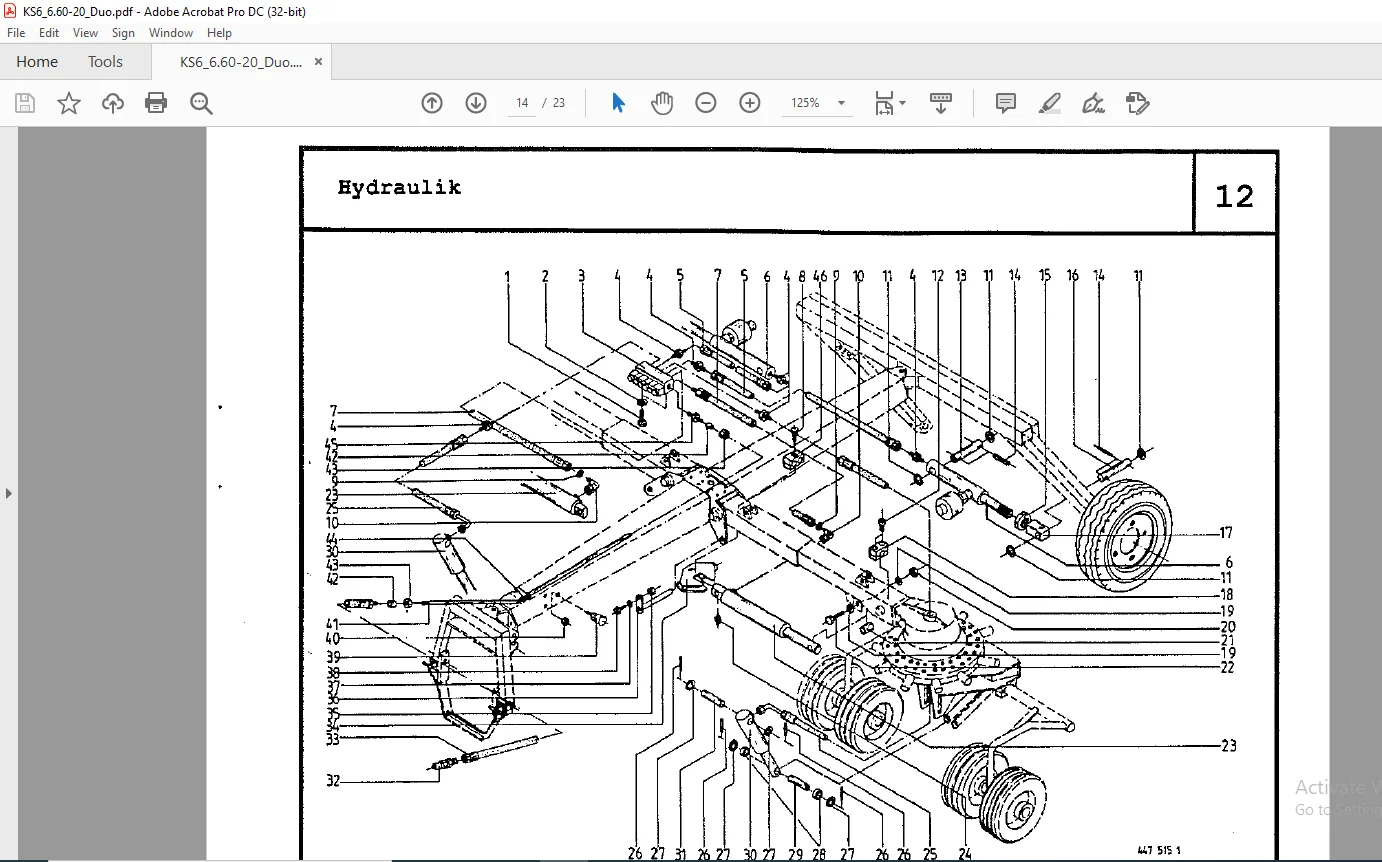
Task: Close the KS6_6.60-20_Duo document tab
Action: 318,62
